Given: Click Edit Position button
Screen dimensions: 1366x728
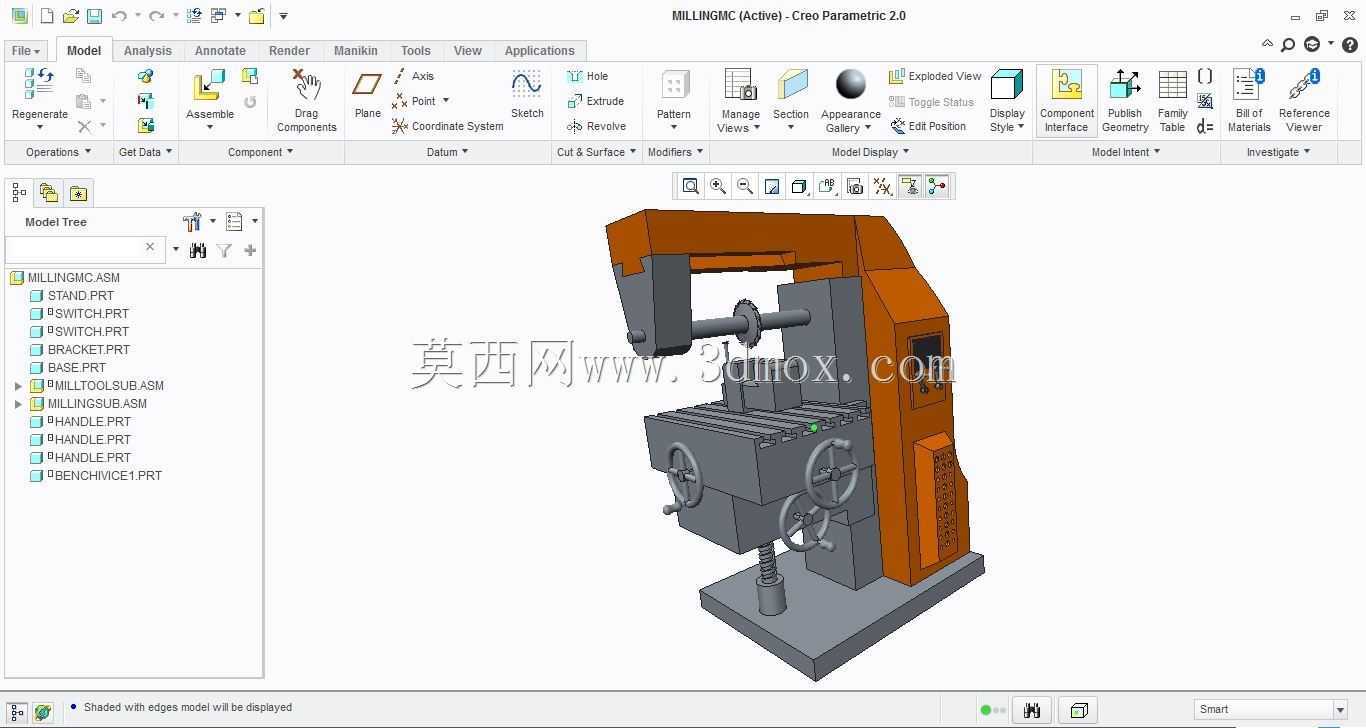Looking at the screenshot, I should point(928,126).
